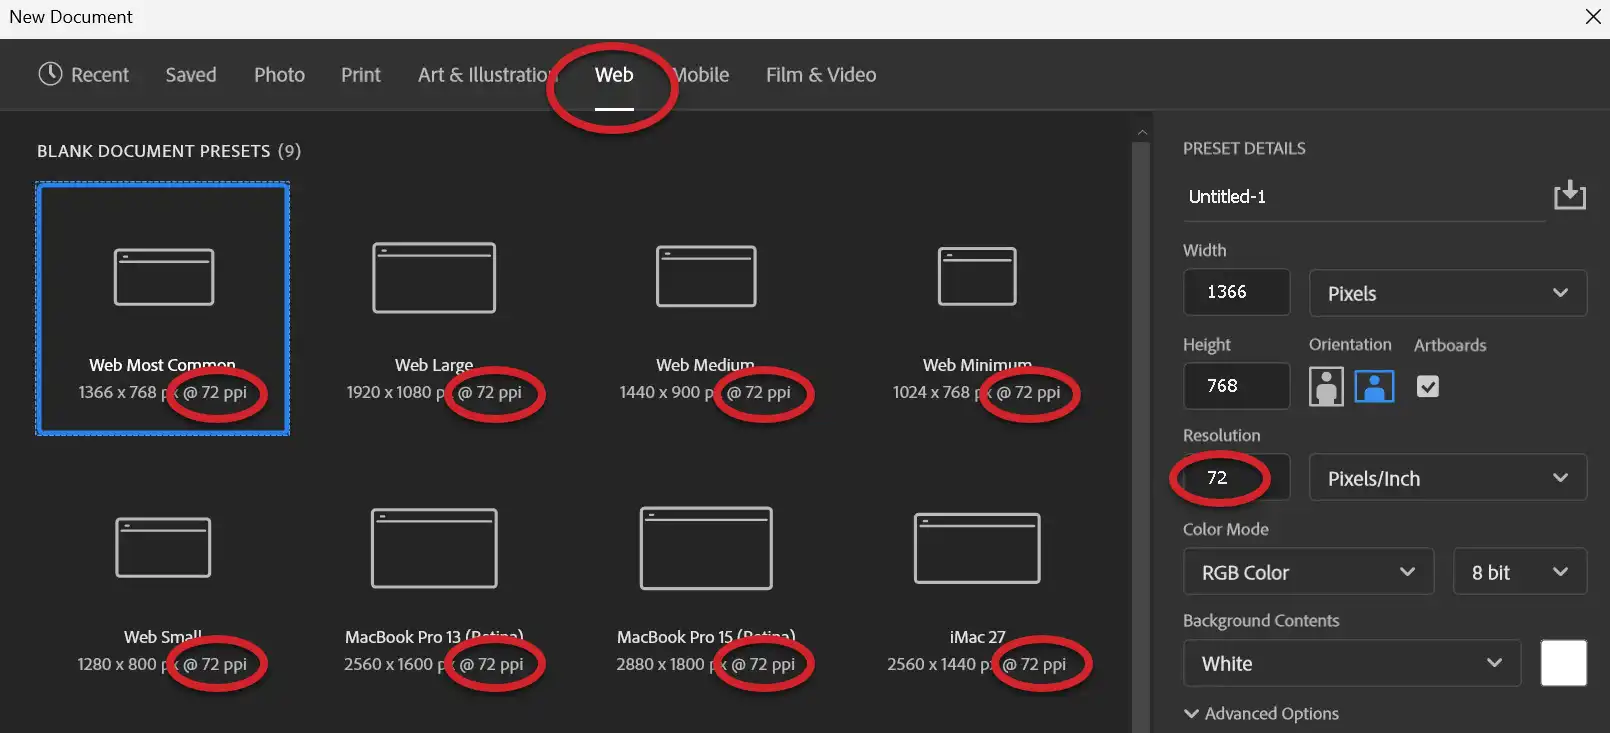Image resolution: width=1610 pixels, height=733 pixels.
Task: Open the Width units dropdown (Pixels)
Action: [1447, 293]
